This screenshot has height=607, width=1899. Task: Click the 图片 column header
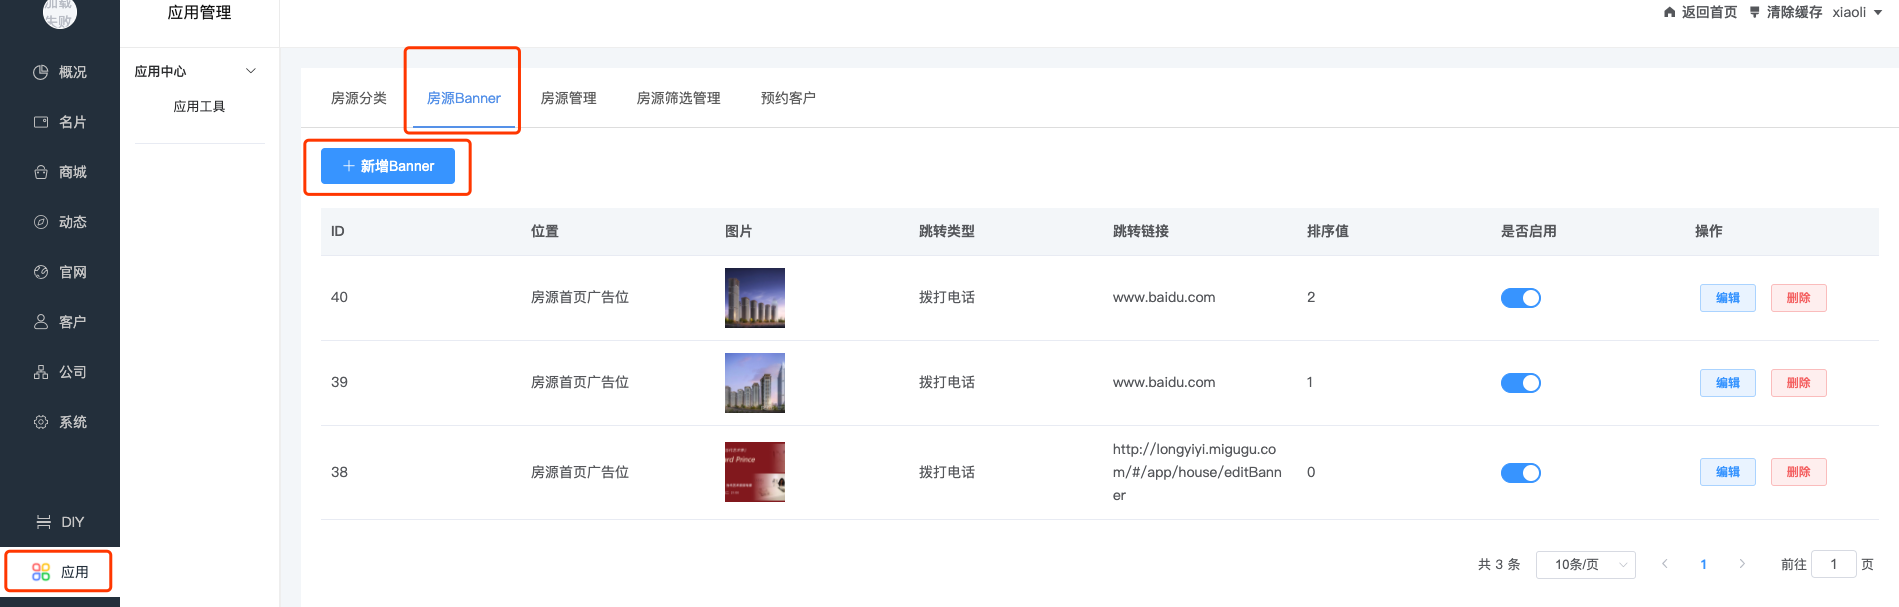click(739, 231)
